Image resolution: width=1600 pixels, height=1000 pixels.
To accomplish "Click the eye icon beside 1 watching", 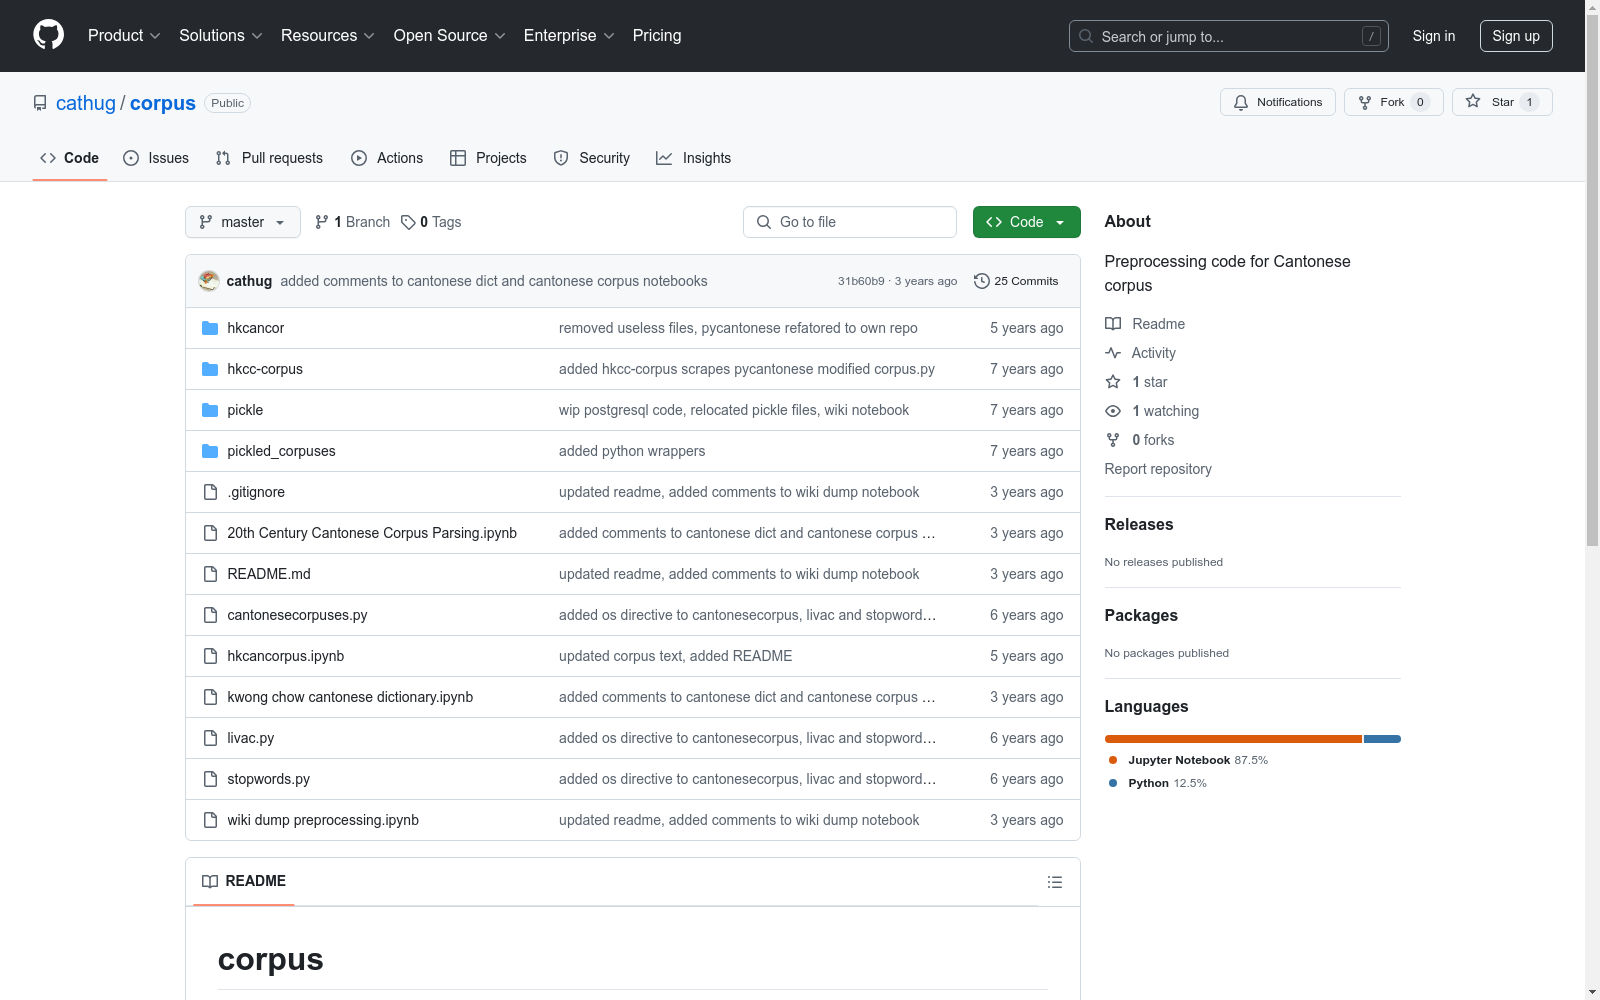I will pos(1113,411).
